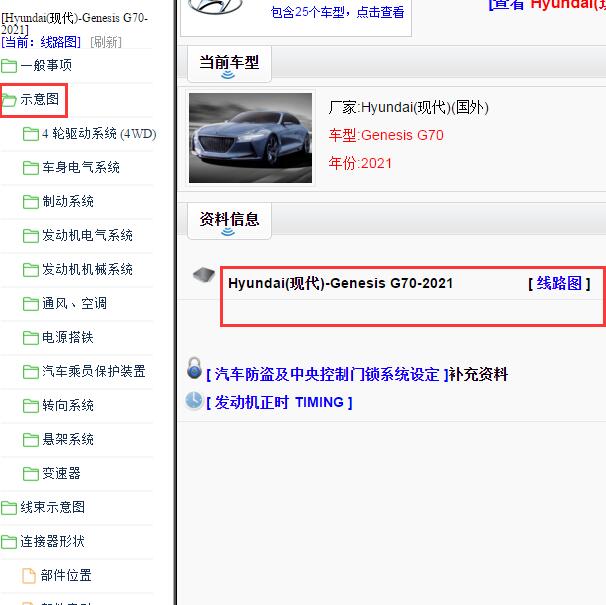Expand 线束示意图 tree item
This screenshot has width=606, height=605.
tap(53, 508)
